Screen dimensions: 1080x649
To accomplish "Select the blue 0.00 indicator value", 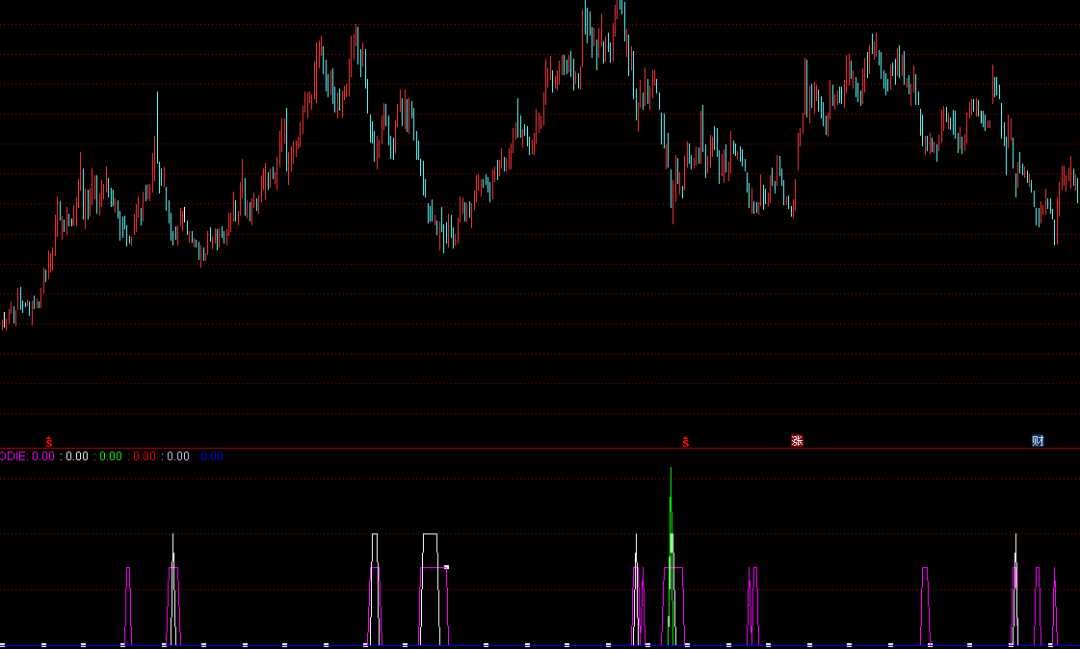I will [211, 456].
